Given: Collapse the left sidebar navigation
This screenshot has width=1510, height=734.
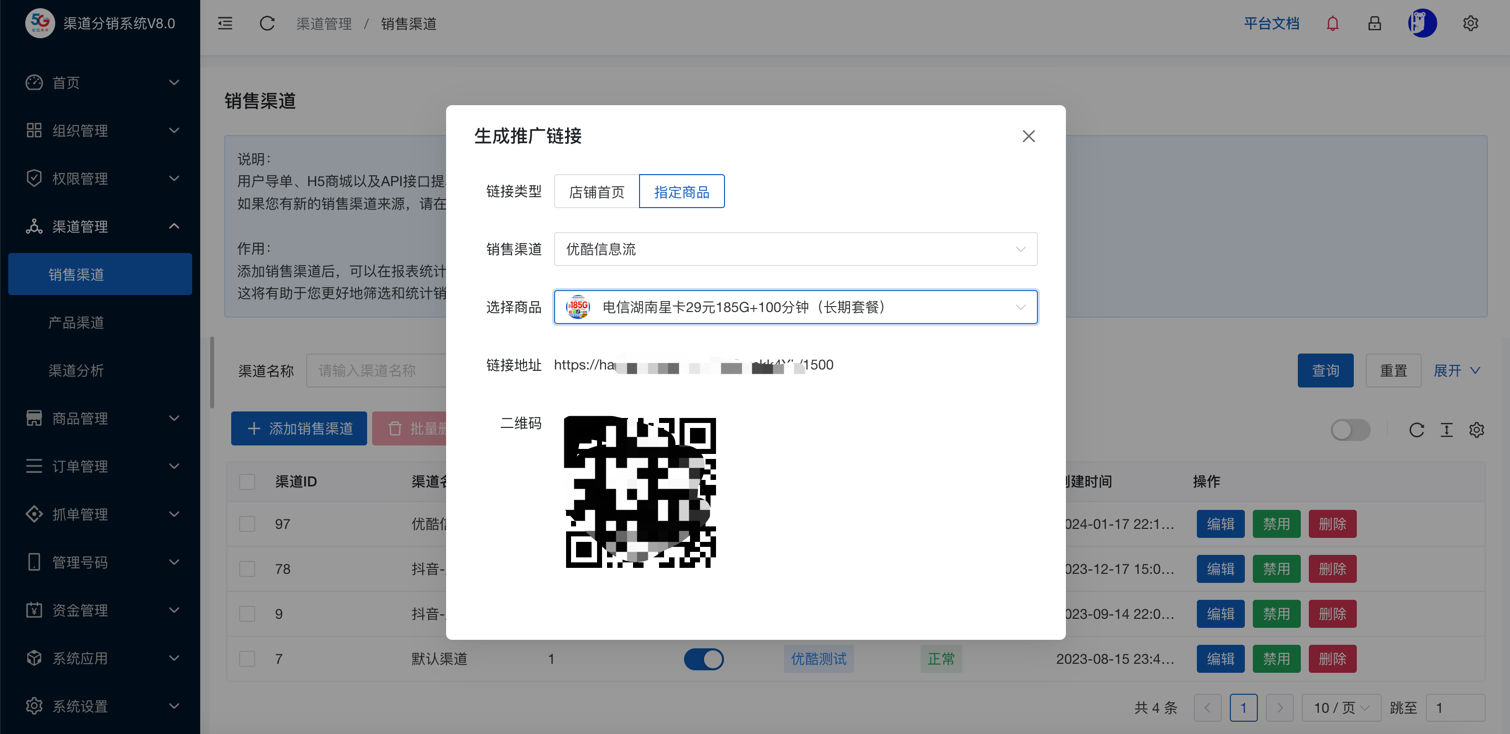Looking at the screenshot, I should pyautogui.click(x=224, y=23).
